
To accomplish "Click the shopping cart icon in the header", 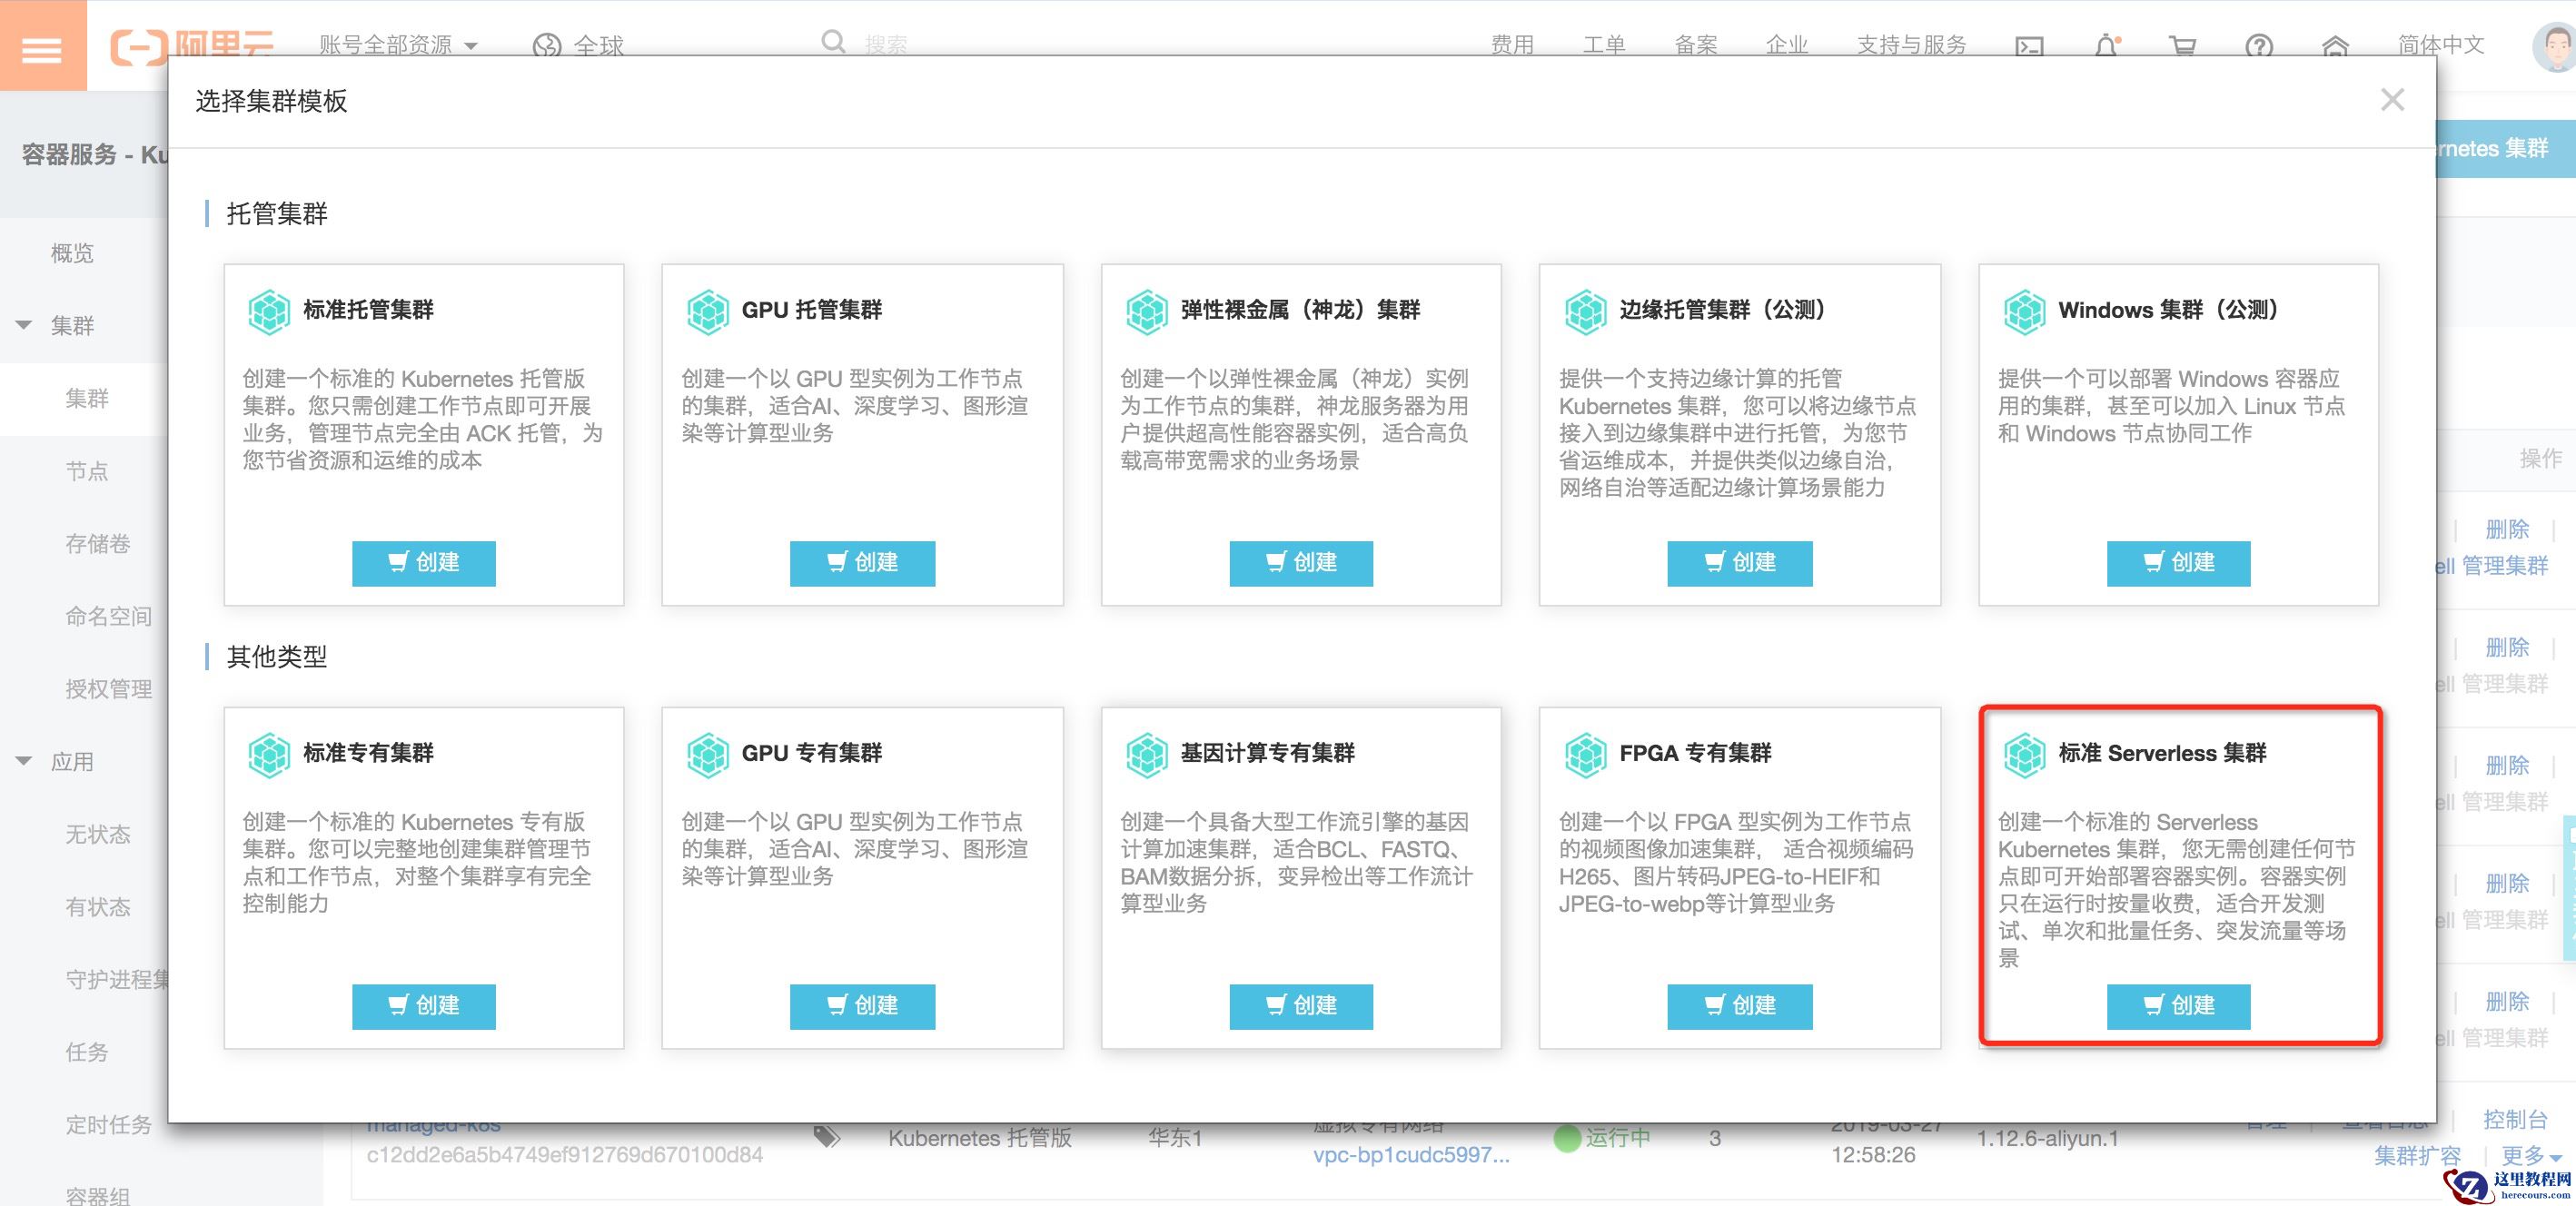I will coord(2182,46).
